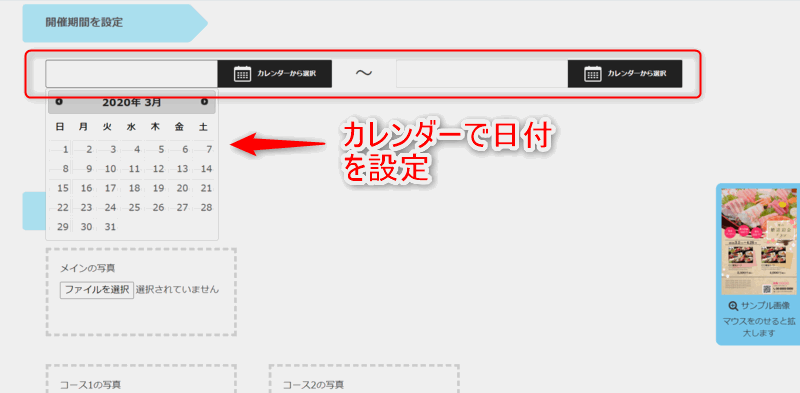Select March 15 in the calendar
Image resolution: width=800 pixels, height=393 pixels.
61,188
